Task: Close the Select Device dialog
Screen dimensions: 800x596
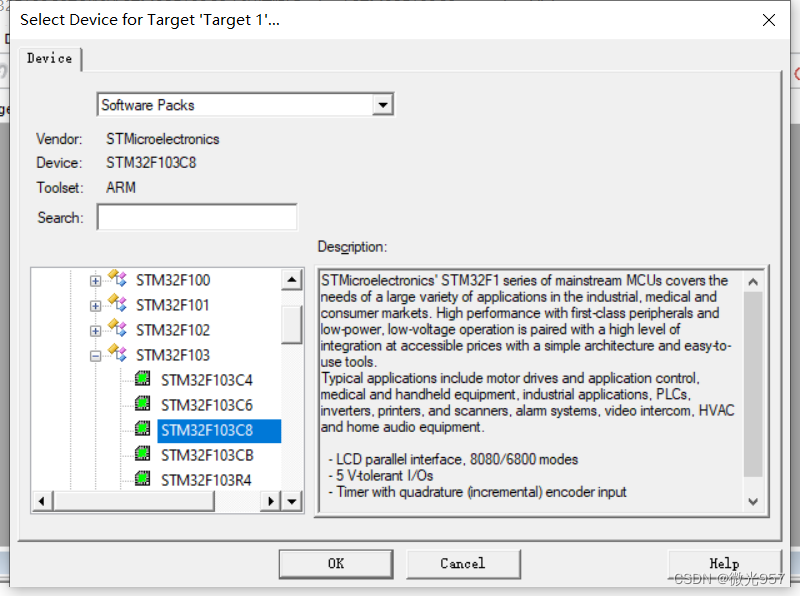Action: point(768,20)
